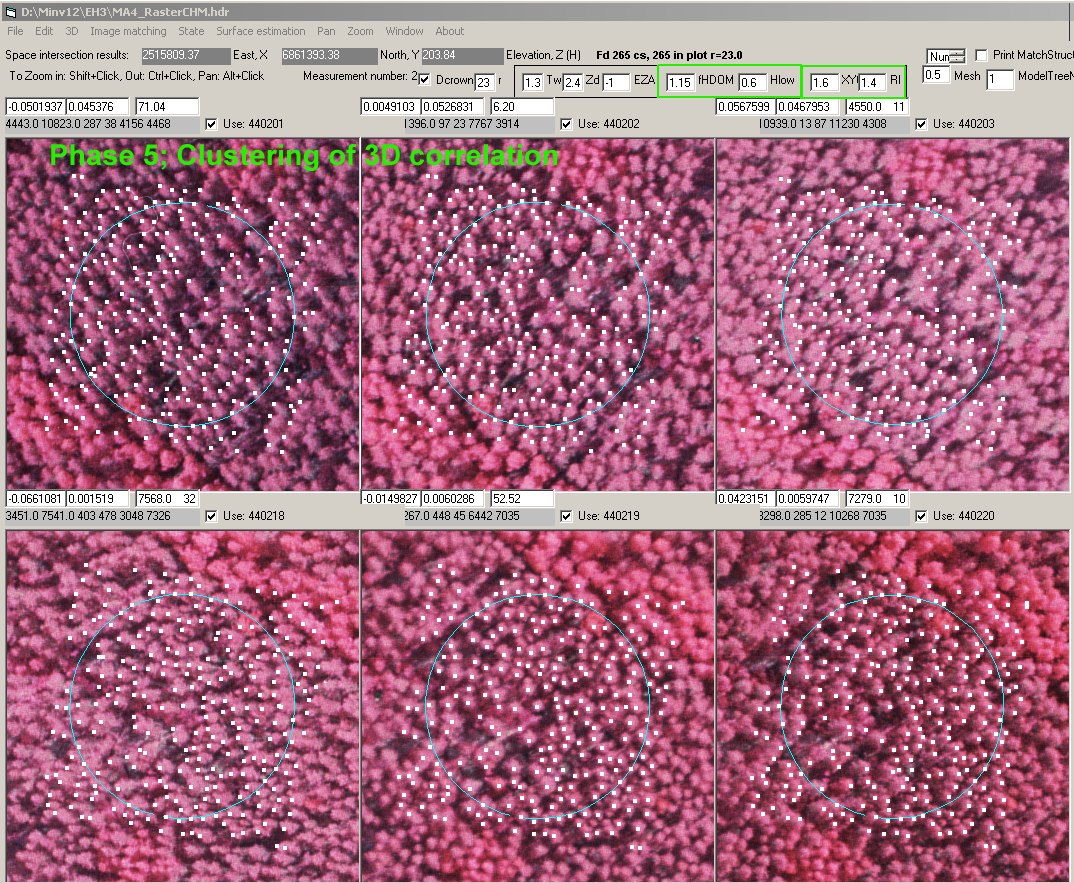Open the Image matching menu
1074x883 pixels.
(x=128, y=31)
